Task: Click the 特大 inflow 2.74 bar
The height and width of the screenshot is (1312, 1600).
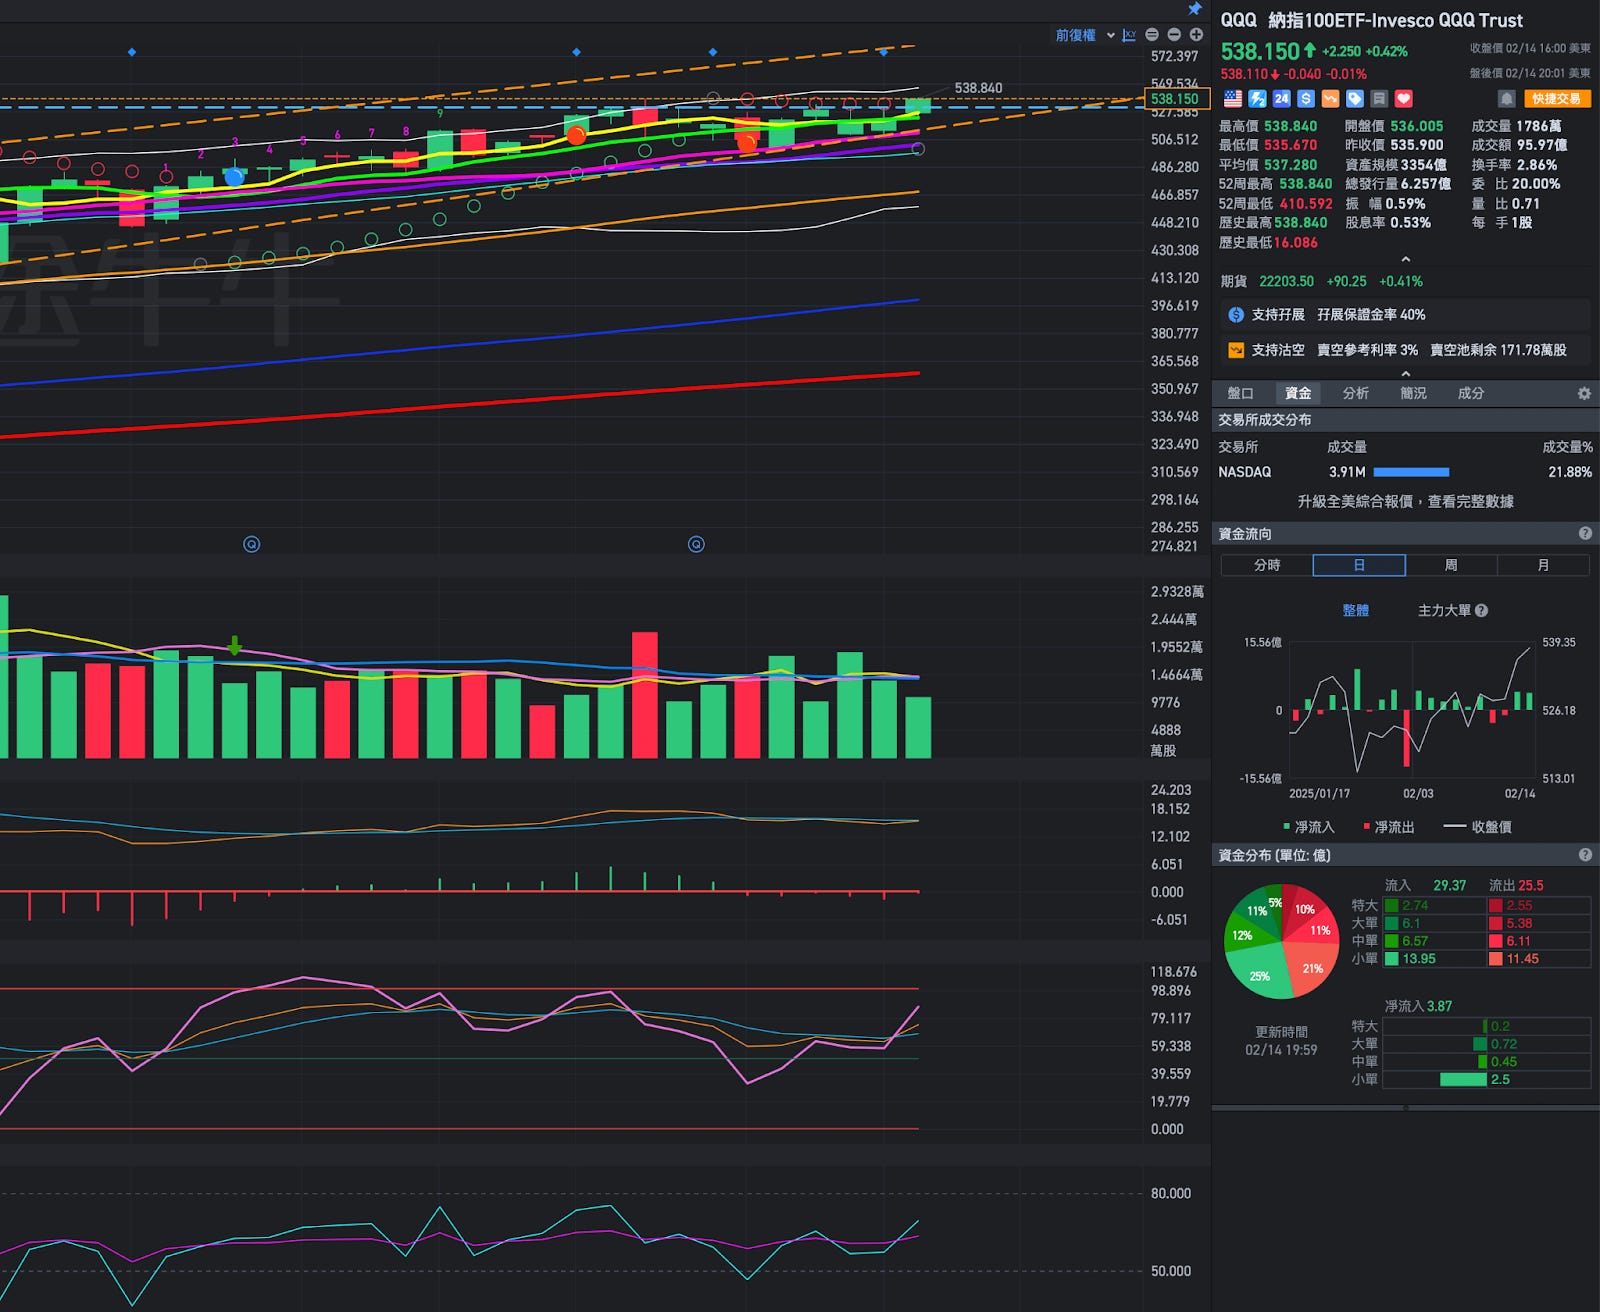Action: 1391,906
